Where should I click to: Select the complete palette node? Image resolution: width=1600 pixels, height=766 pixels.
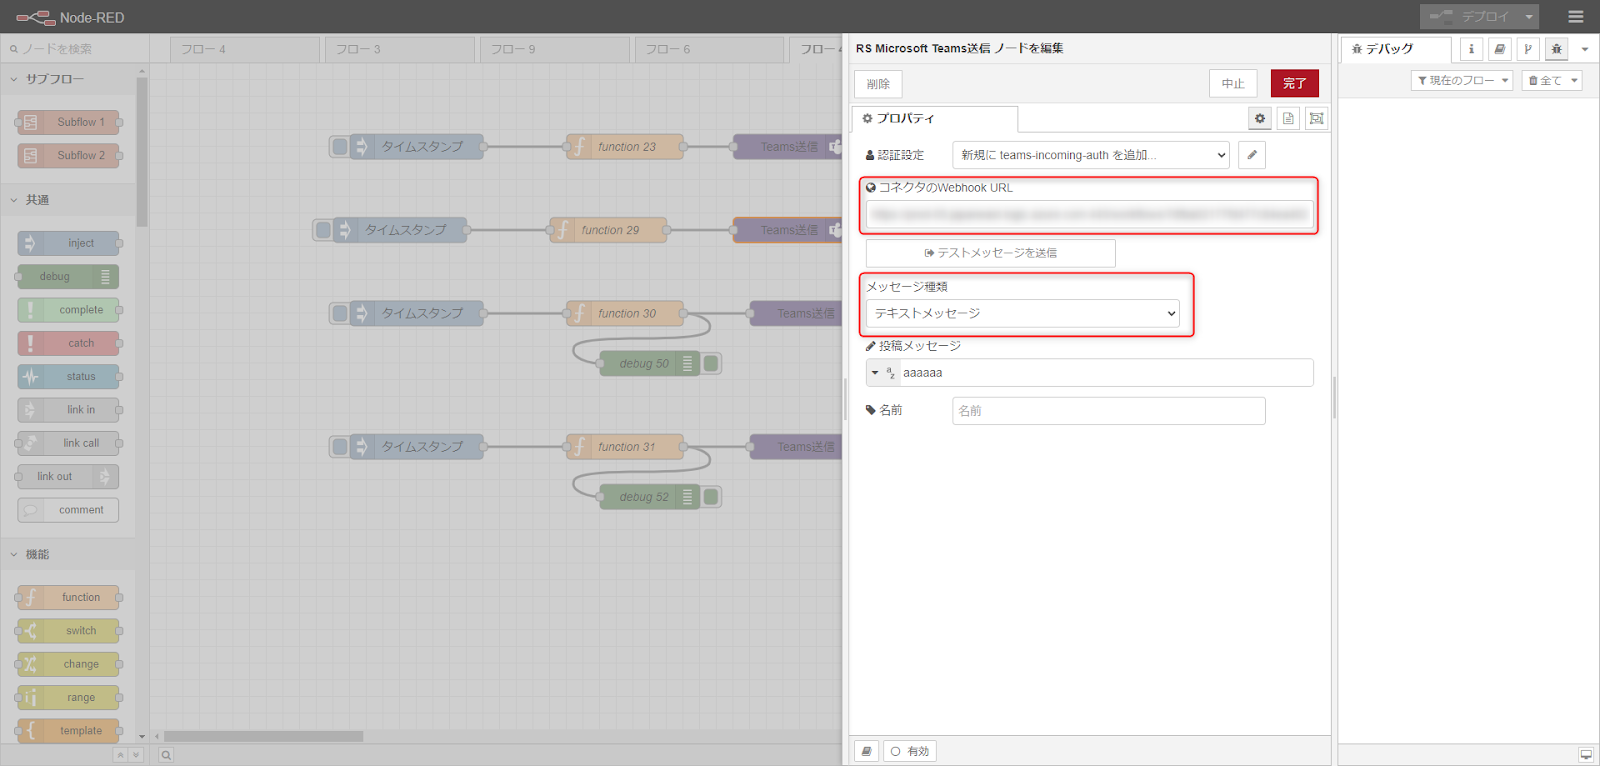pos(68,310)
